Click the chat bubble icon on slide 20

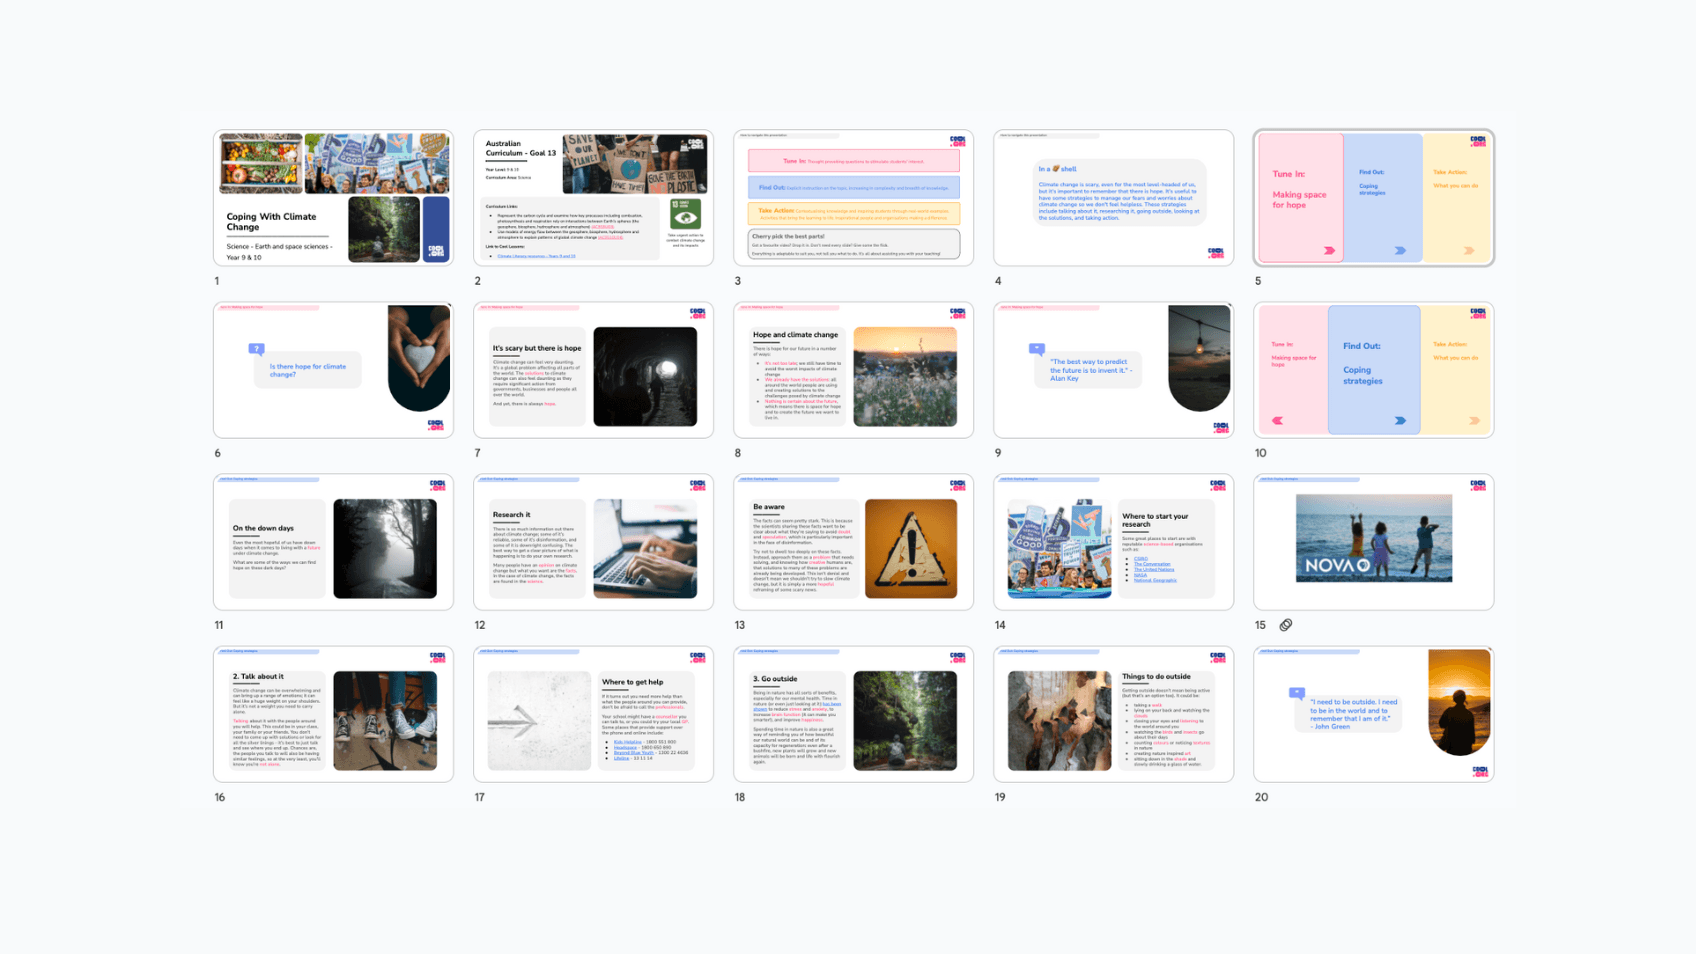(1296, 690)
